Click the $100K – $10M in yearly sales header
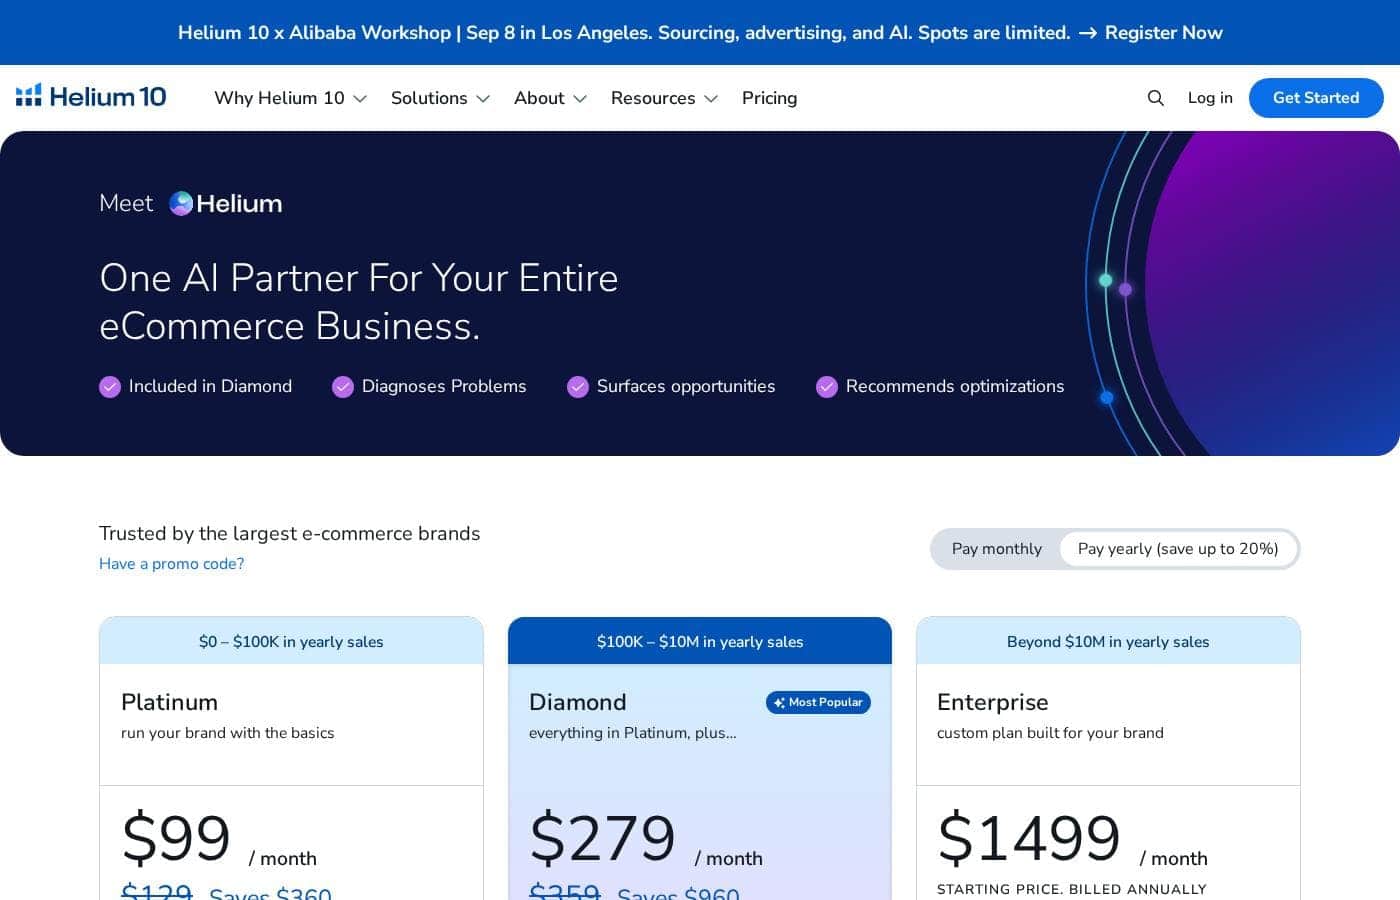1400x900 pixels. [x=700, y=642]
